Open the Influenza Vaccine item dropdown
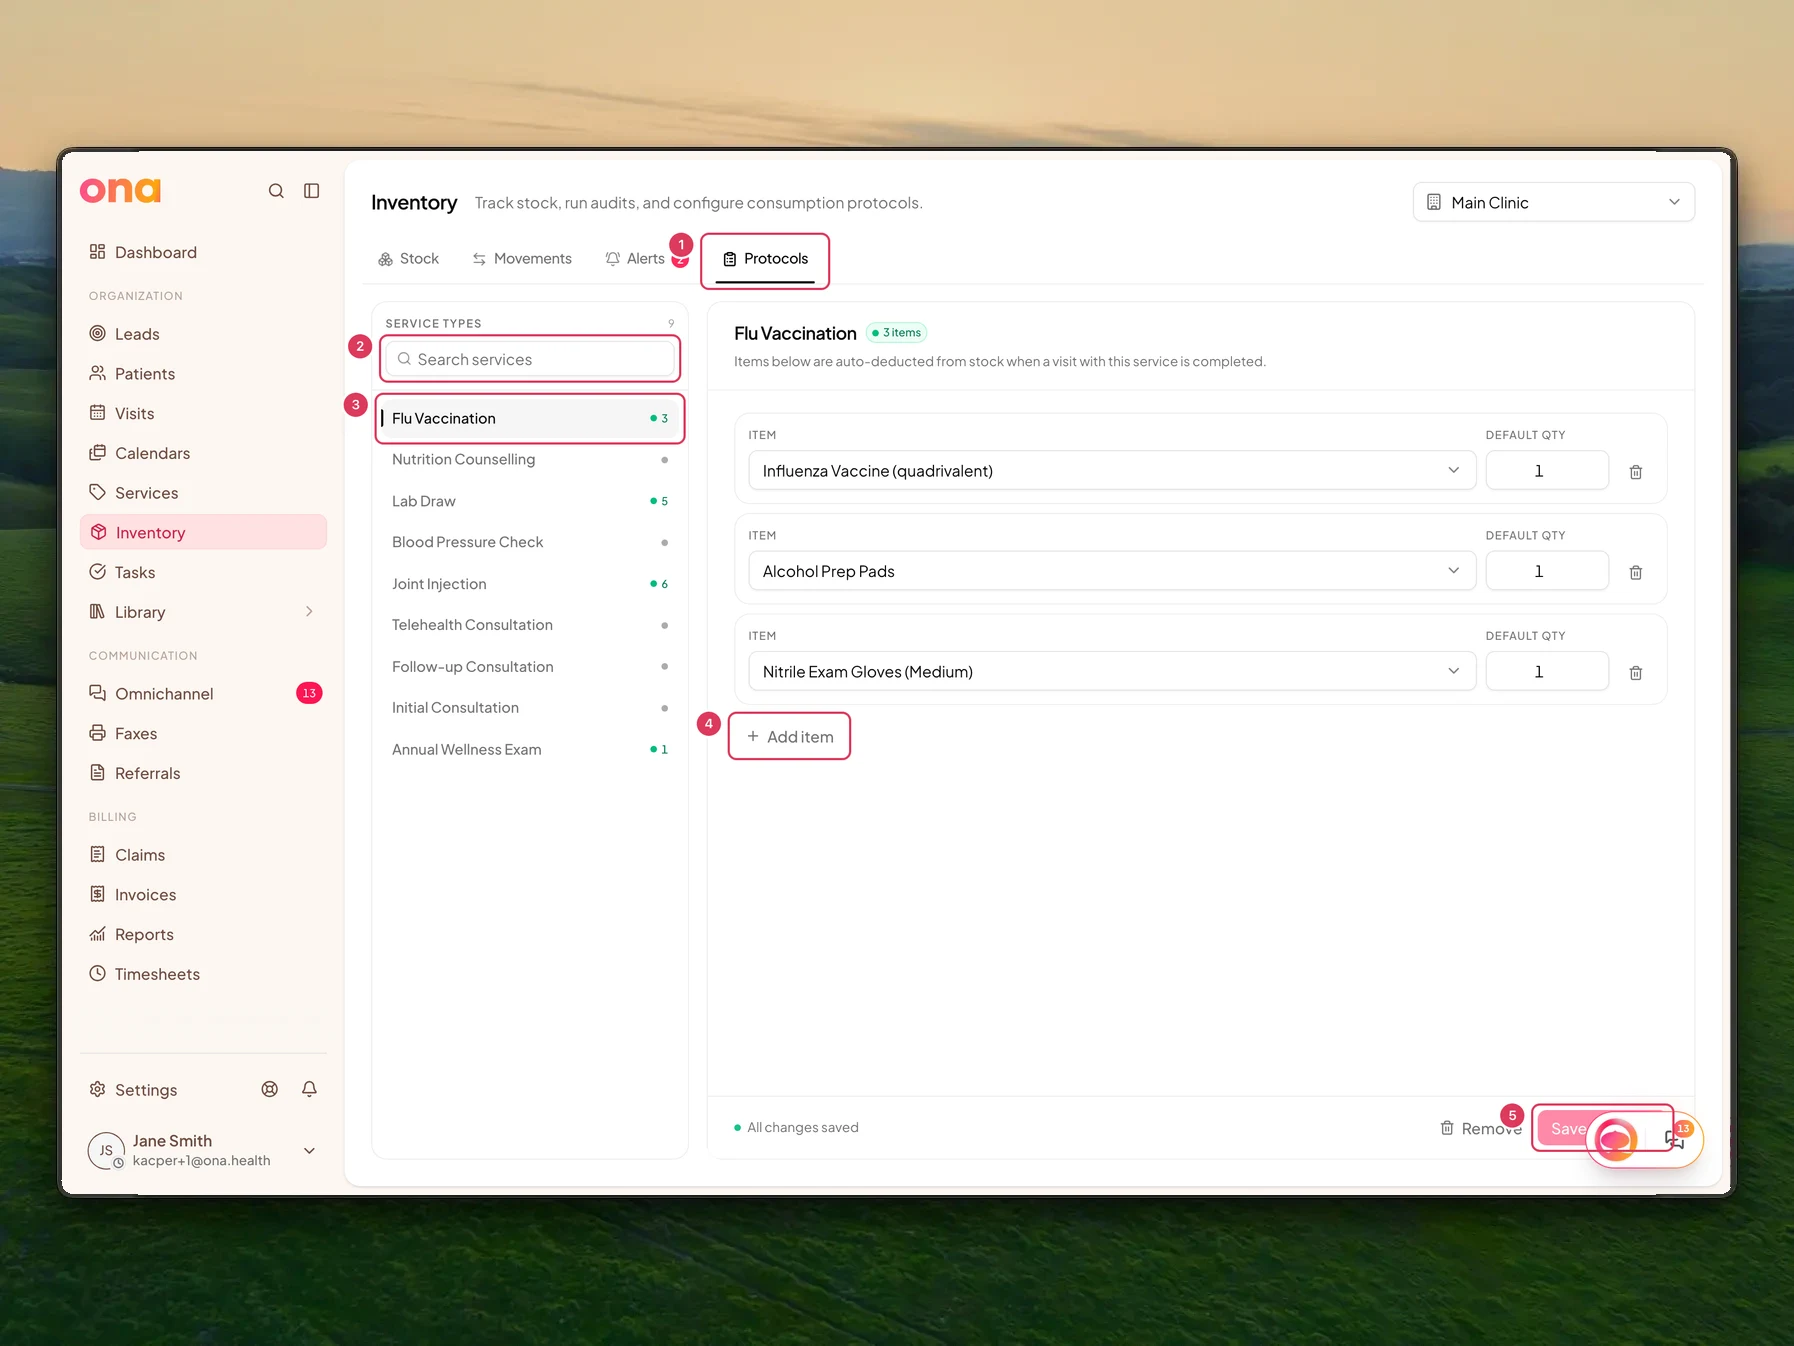 pos(1112,471)
